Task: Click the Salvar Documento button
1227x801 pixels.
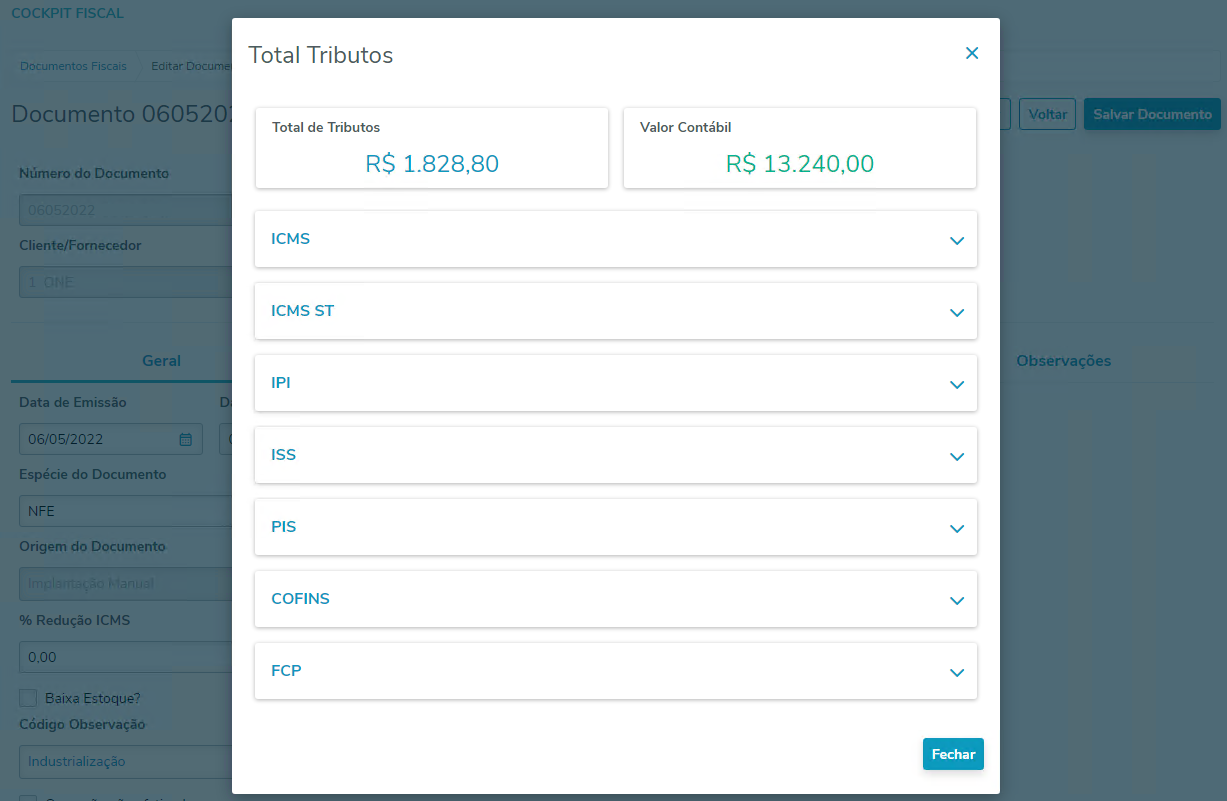Action: (1152, 114)
